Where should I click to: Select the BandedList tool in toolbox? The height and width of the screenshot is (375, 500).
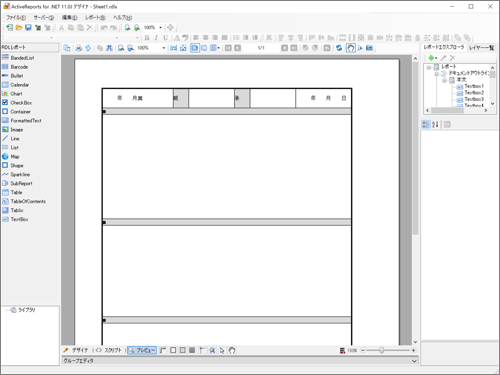tap(18, 58)
